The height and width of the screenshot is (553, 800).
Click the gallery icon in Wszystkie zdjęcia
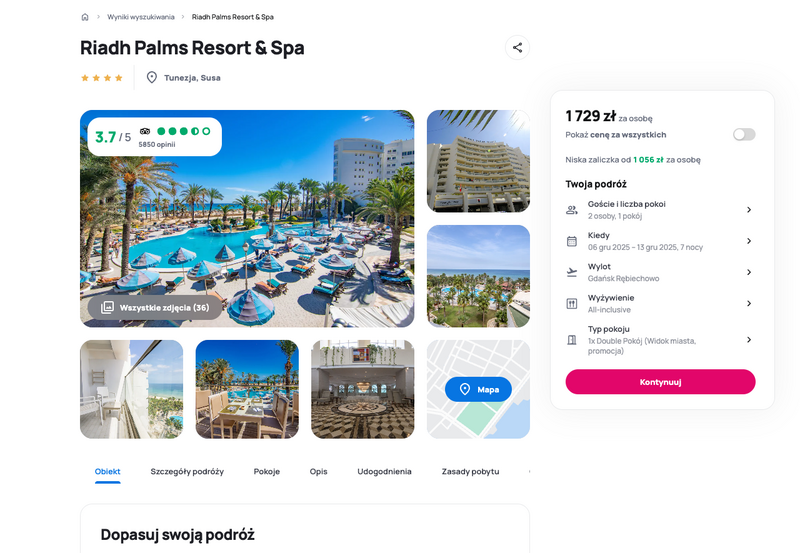107,308
